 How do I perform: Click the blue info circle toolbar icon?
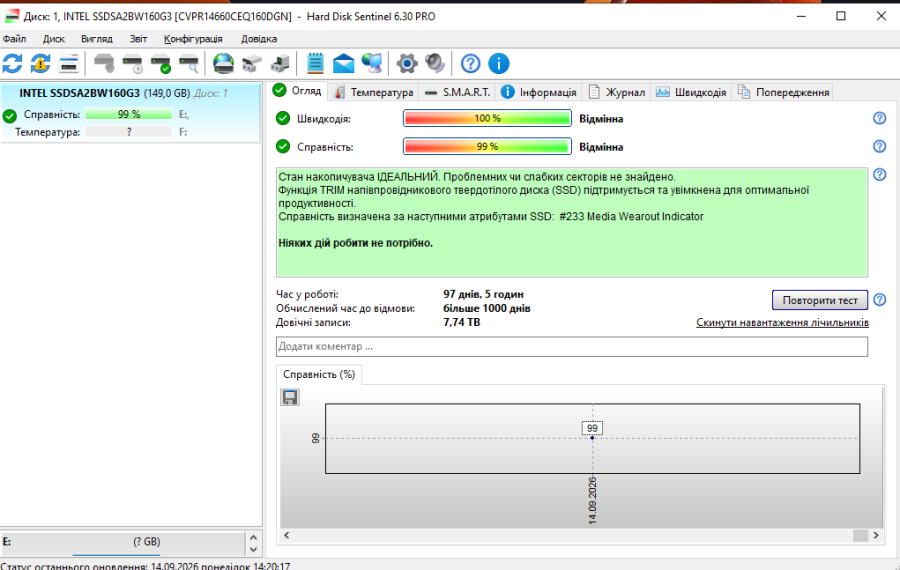point(498,63)
